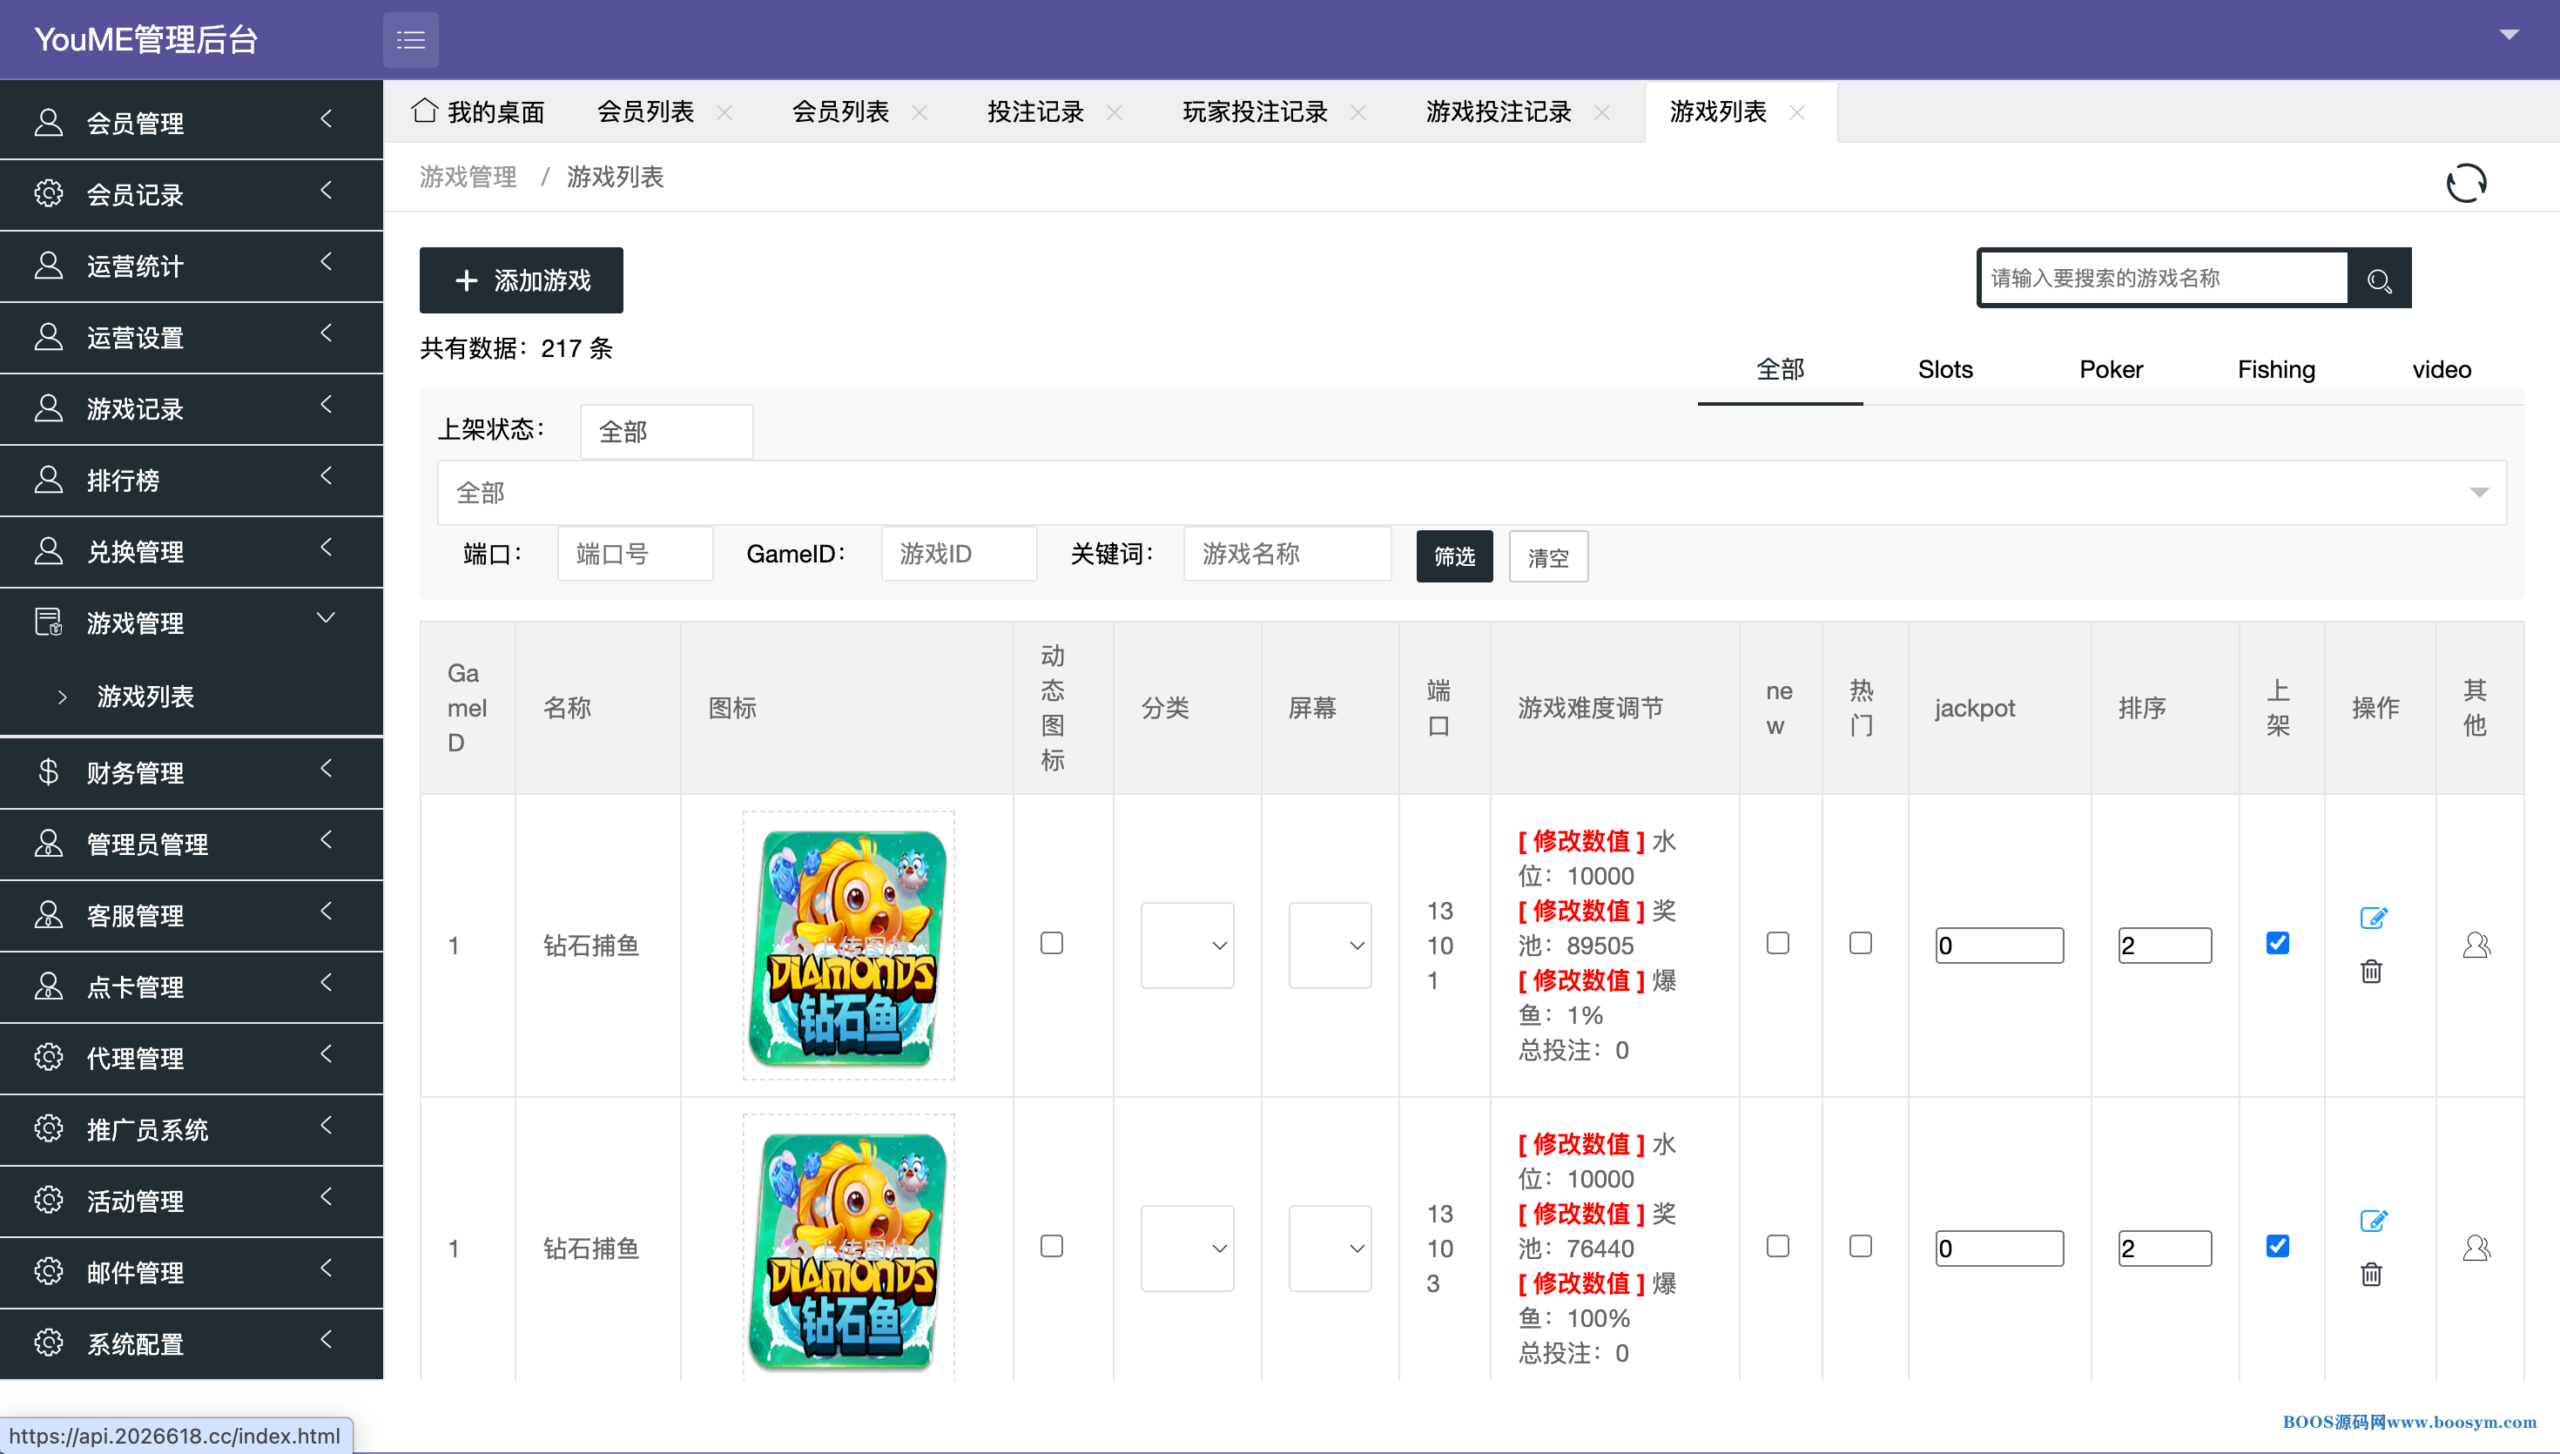Enable 动态图标 checkbox in second row
The width and height of the screenshot is (2560, 1454).
(1051, 1246)
